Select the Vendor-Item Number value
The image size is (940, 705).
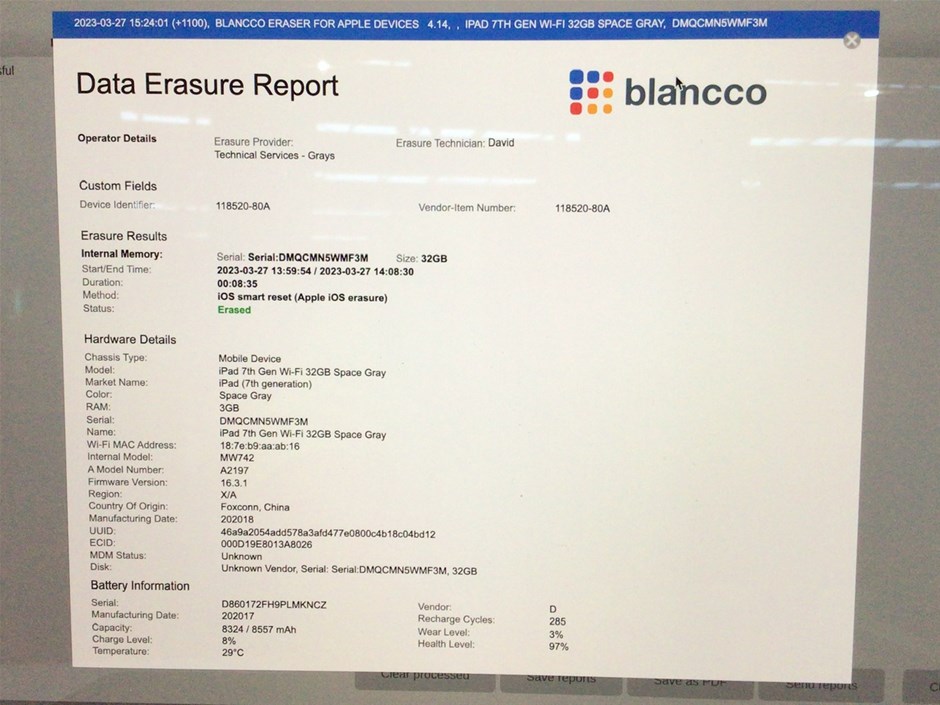pos(581,208)
